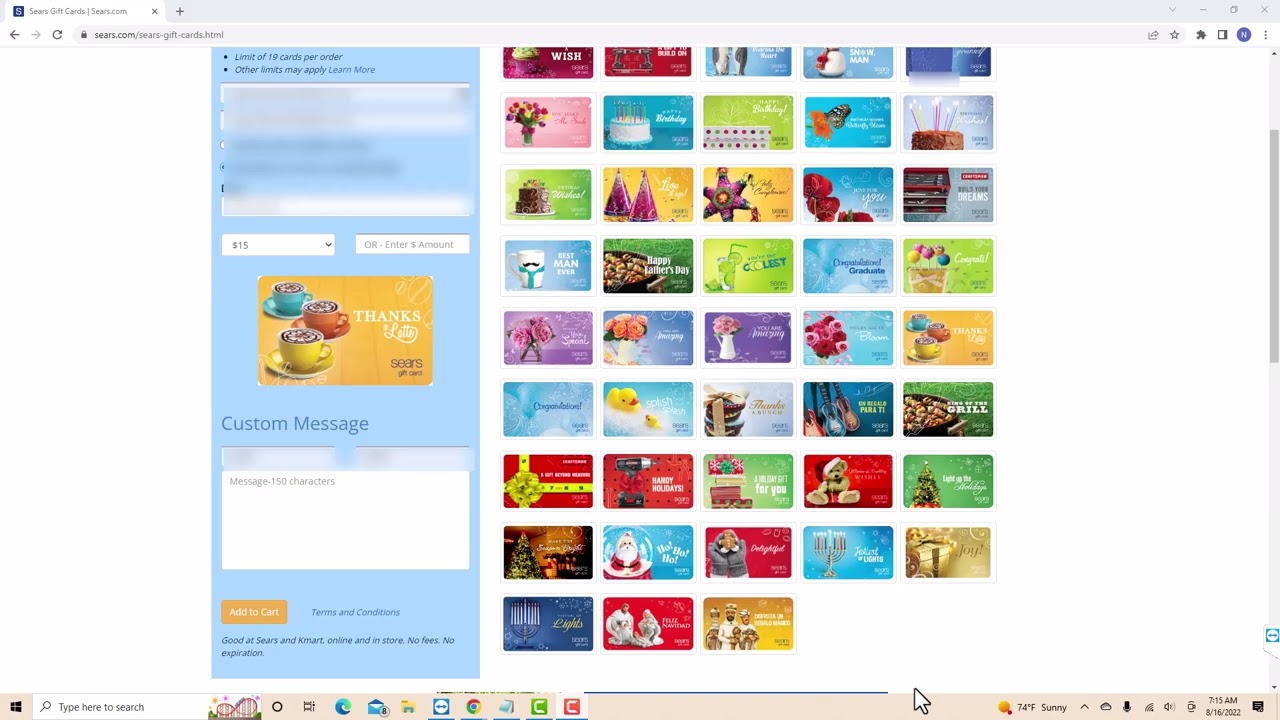Open network Wi-Fi settings in tray
Viewport: 1280px width, 720px height.
[1148, 707]
